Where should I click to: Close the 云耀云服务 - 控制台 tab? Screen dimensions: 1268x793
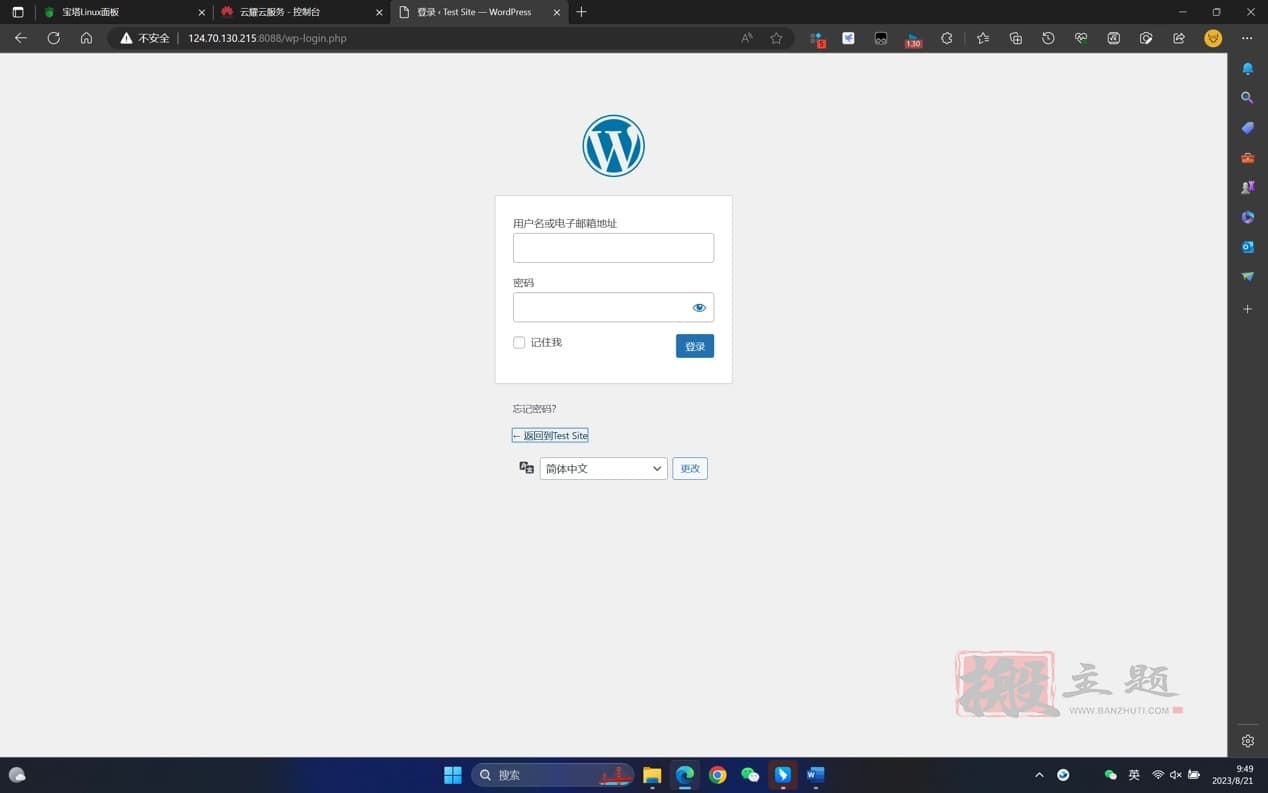[x=379, y=12]
